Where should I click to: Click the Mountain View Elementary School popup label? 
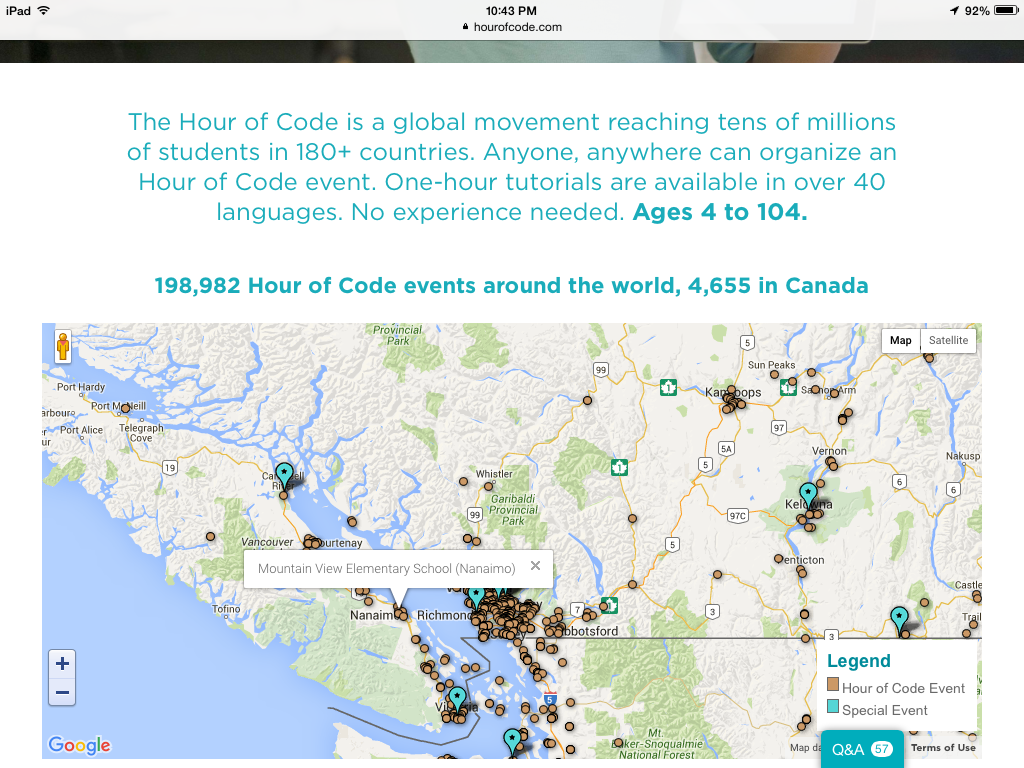(x=386, y=569)
